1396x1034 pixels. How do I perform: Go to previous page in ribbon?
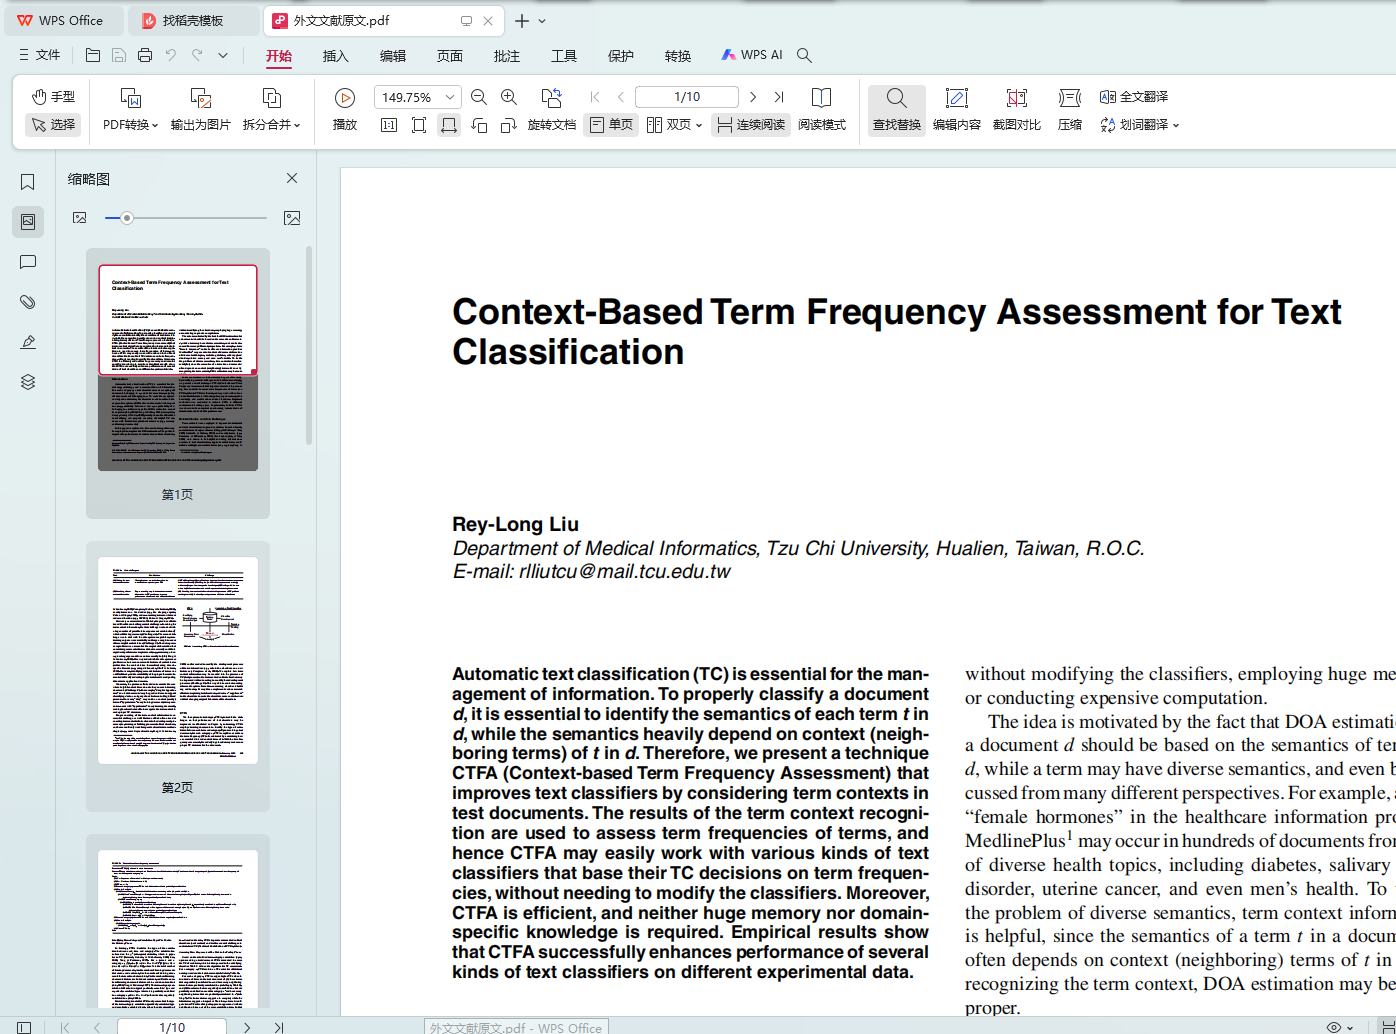[x=621, y=97]
